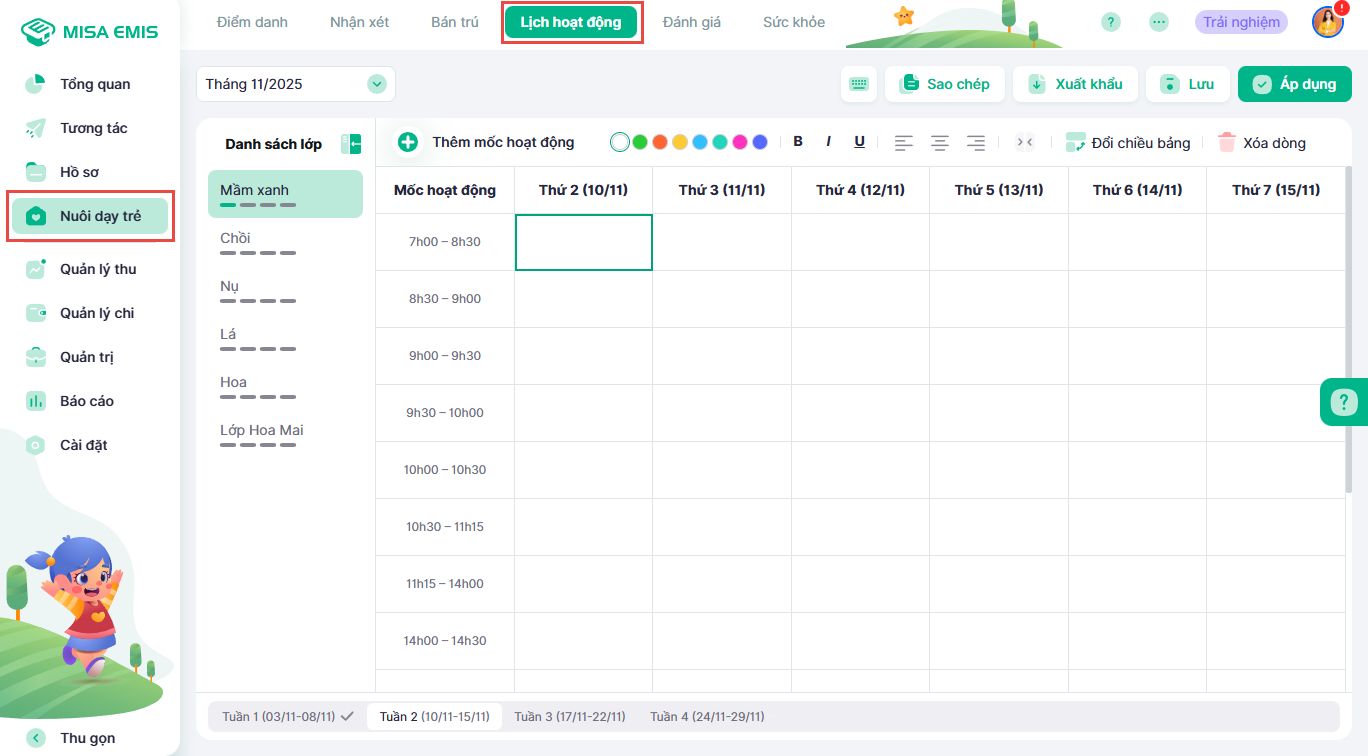Open the Tháng 11/2025 month dropdown
This screenshot has height=756, width=1368.
click(x=377, y=84)
